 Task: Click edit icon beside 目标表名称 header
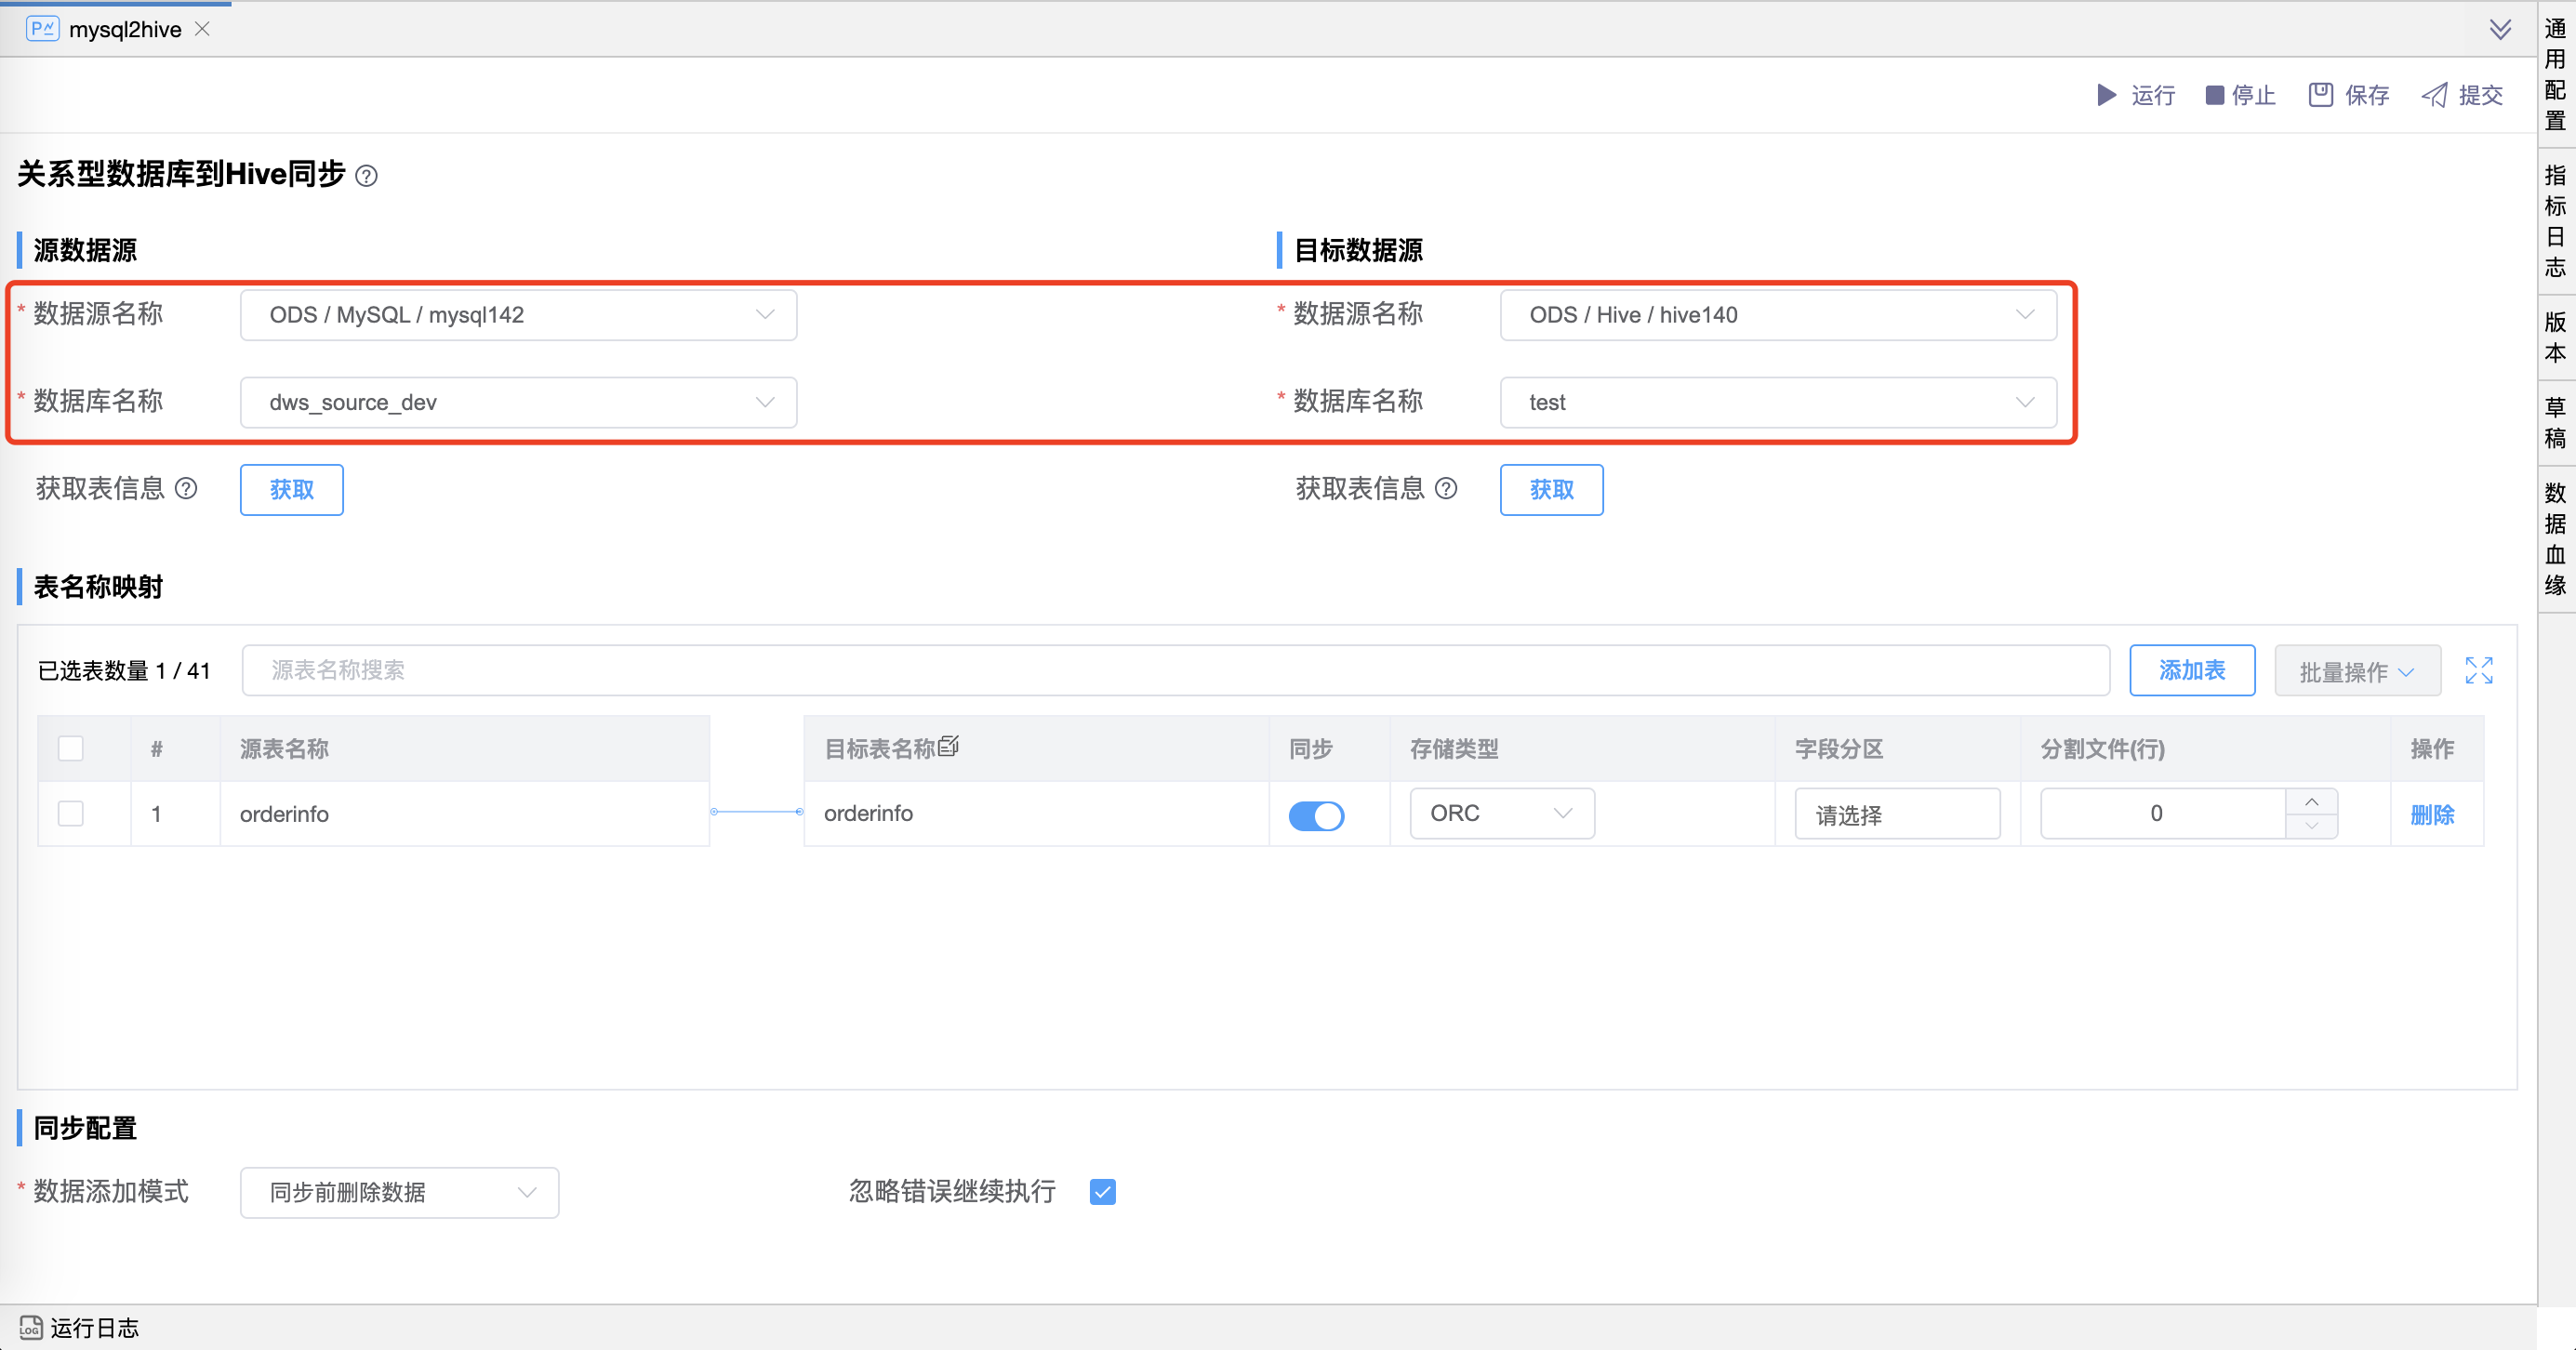click(949, 746)
